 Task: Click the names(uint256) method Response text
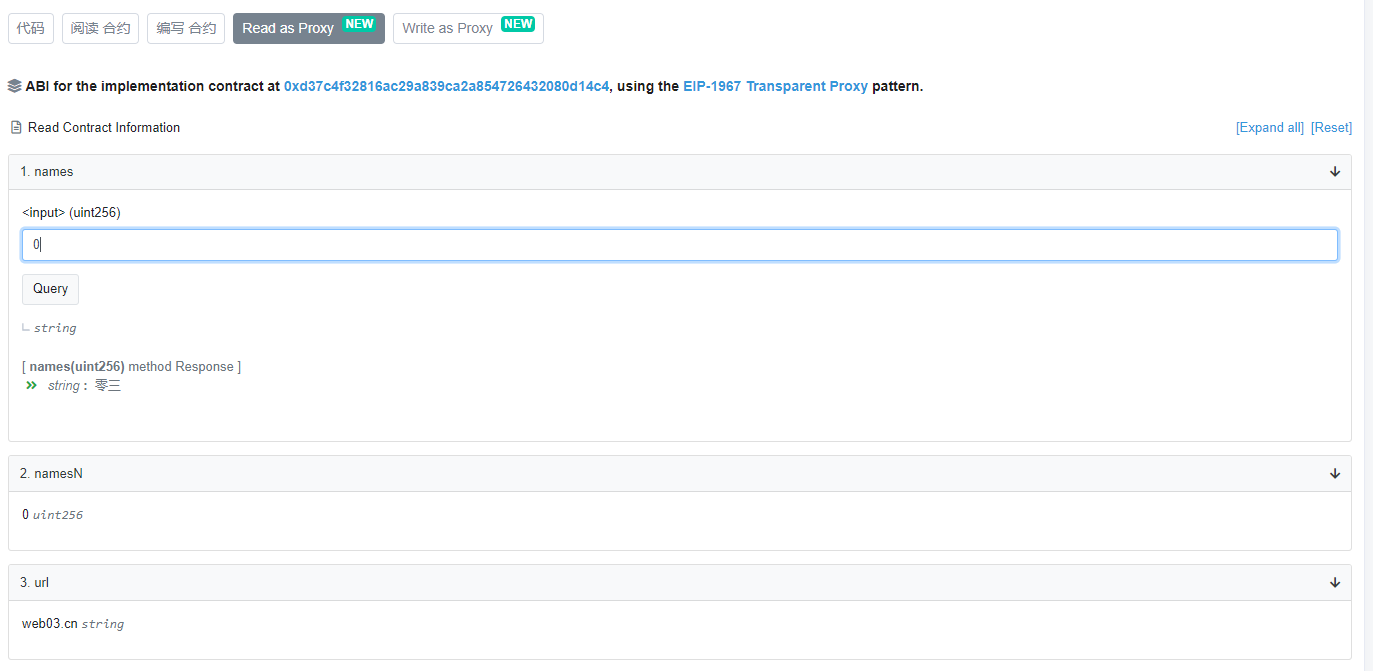pos(131,367)
